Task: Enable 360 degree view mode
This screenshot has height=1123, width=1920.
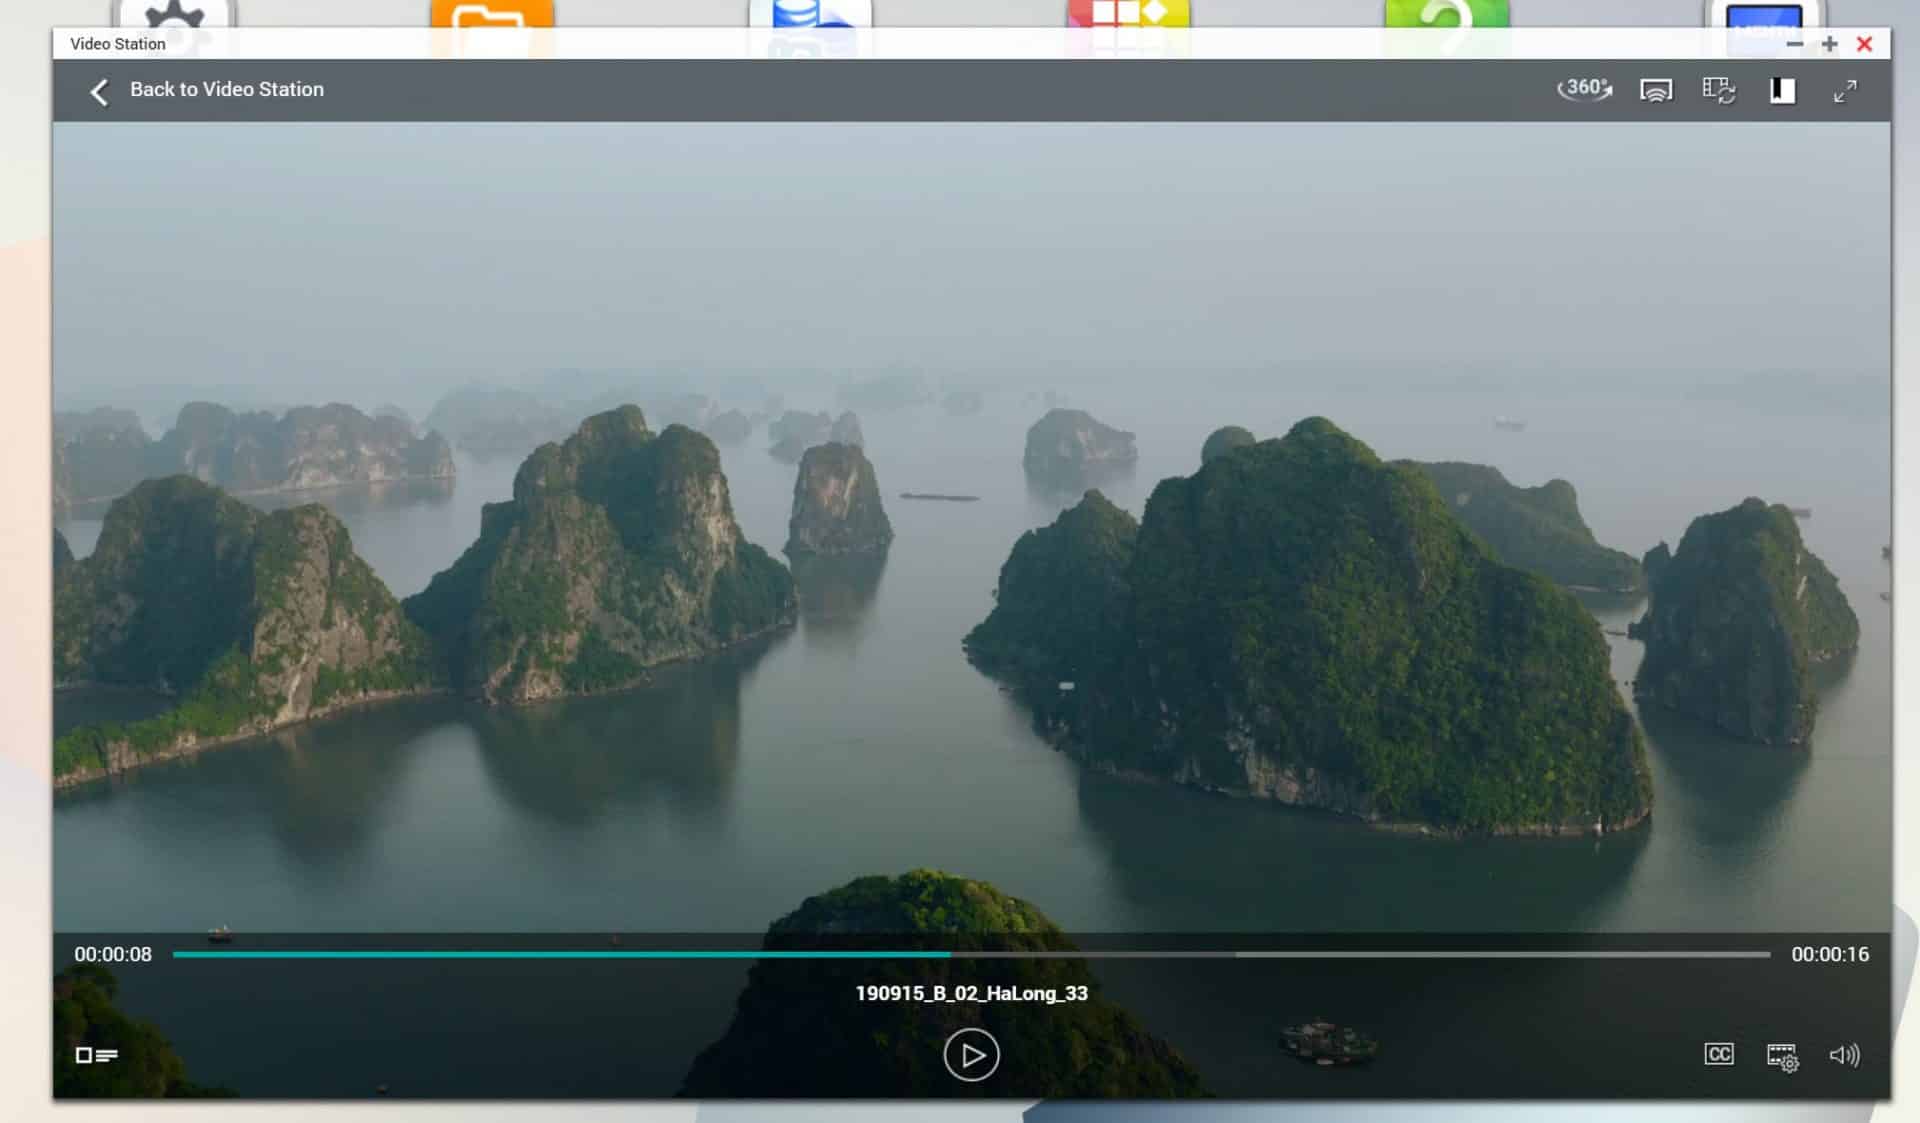Action: [1585, 89]
